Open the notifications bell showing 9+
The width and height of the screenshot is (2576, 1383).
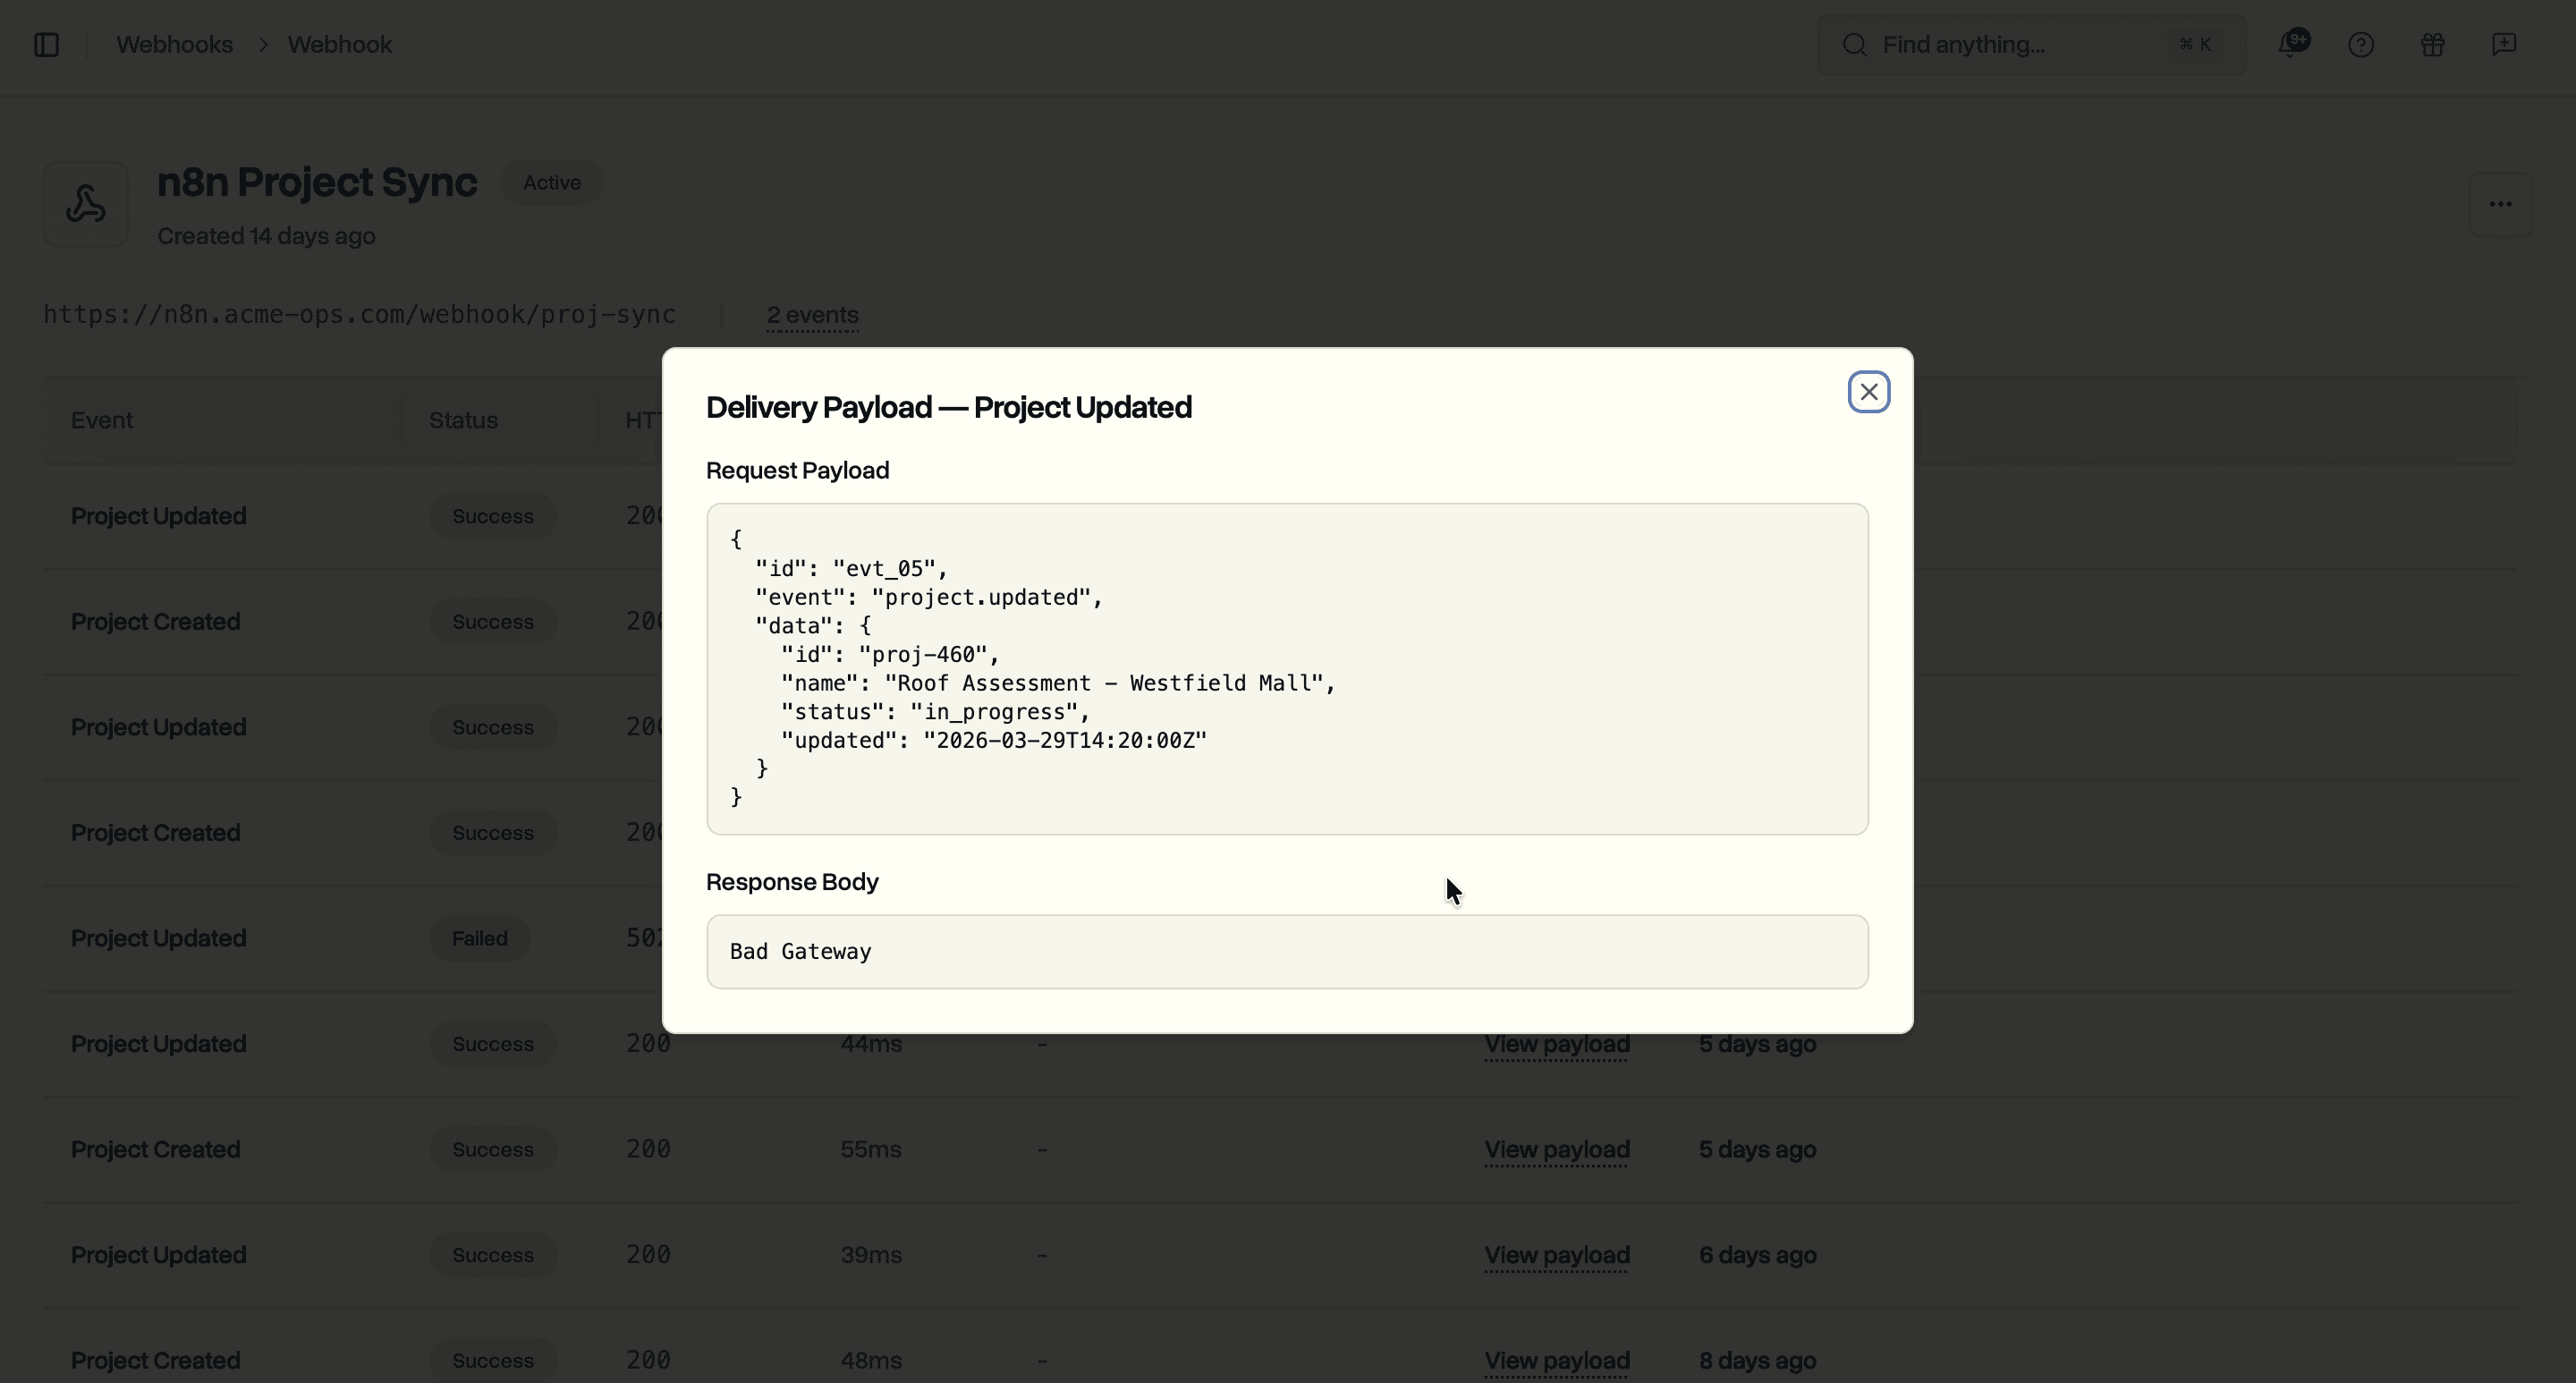pyautogui.click(x=2293, y=44)
